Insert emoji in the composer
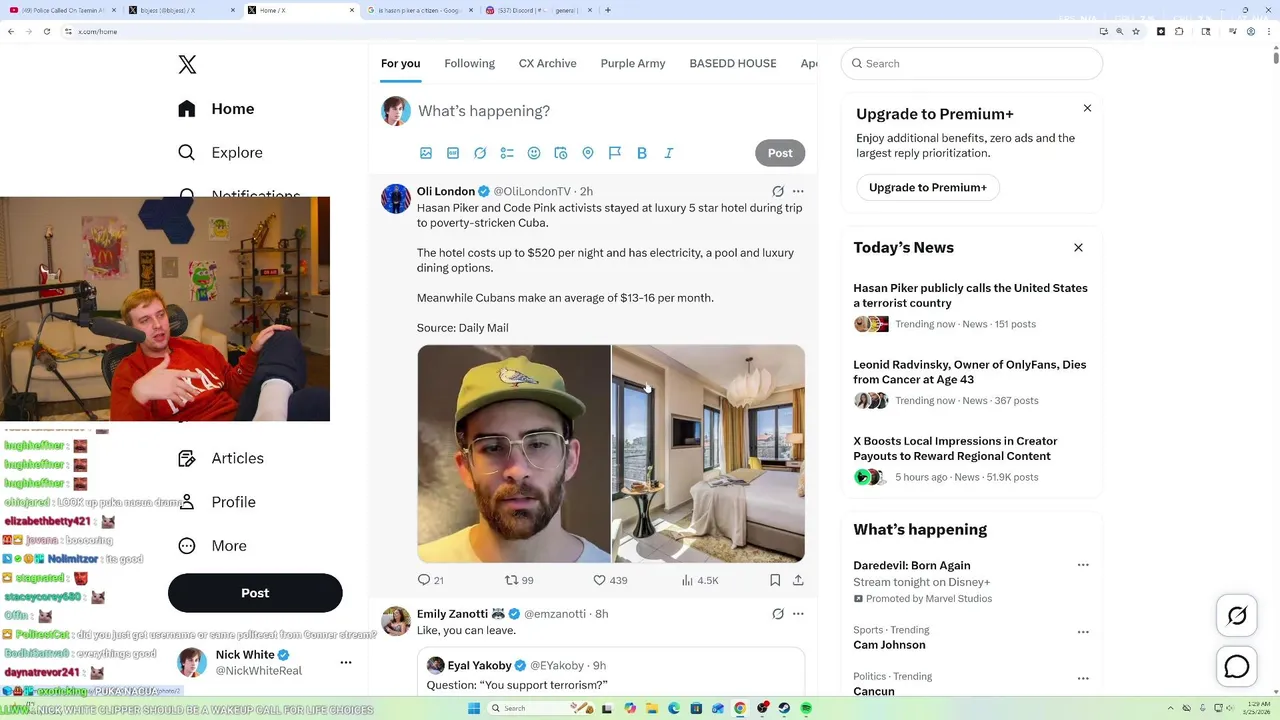 point(534,153)
